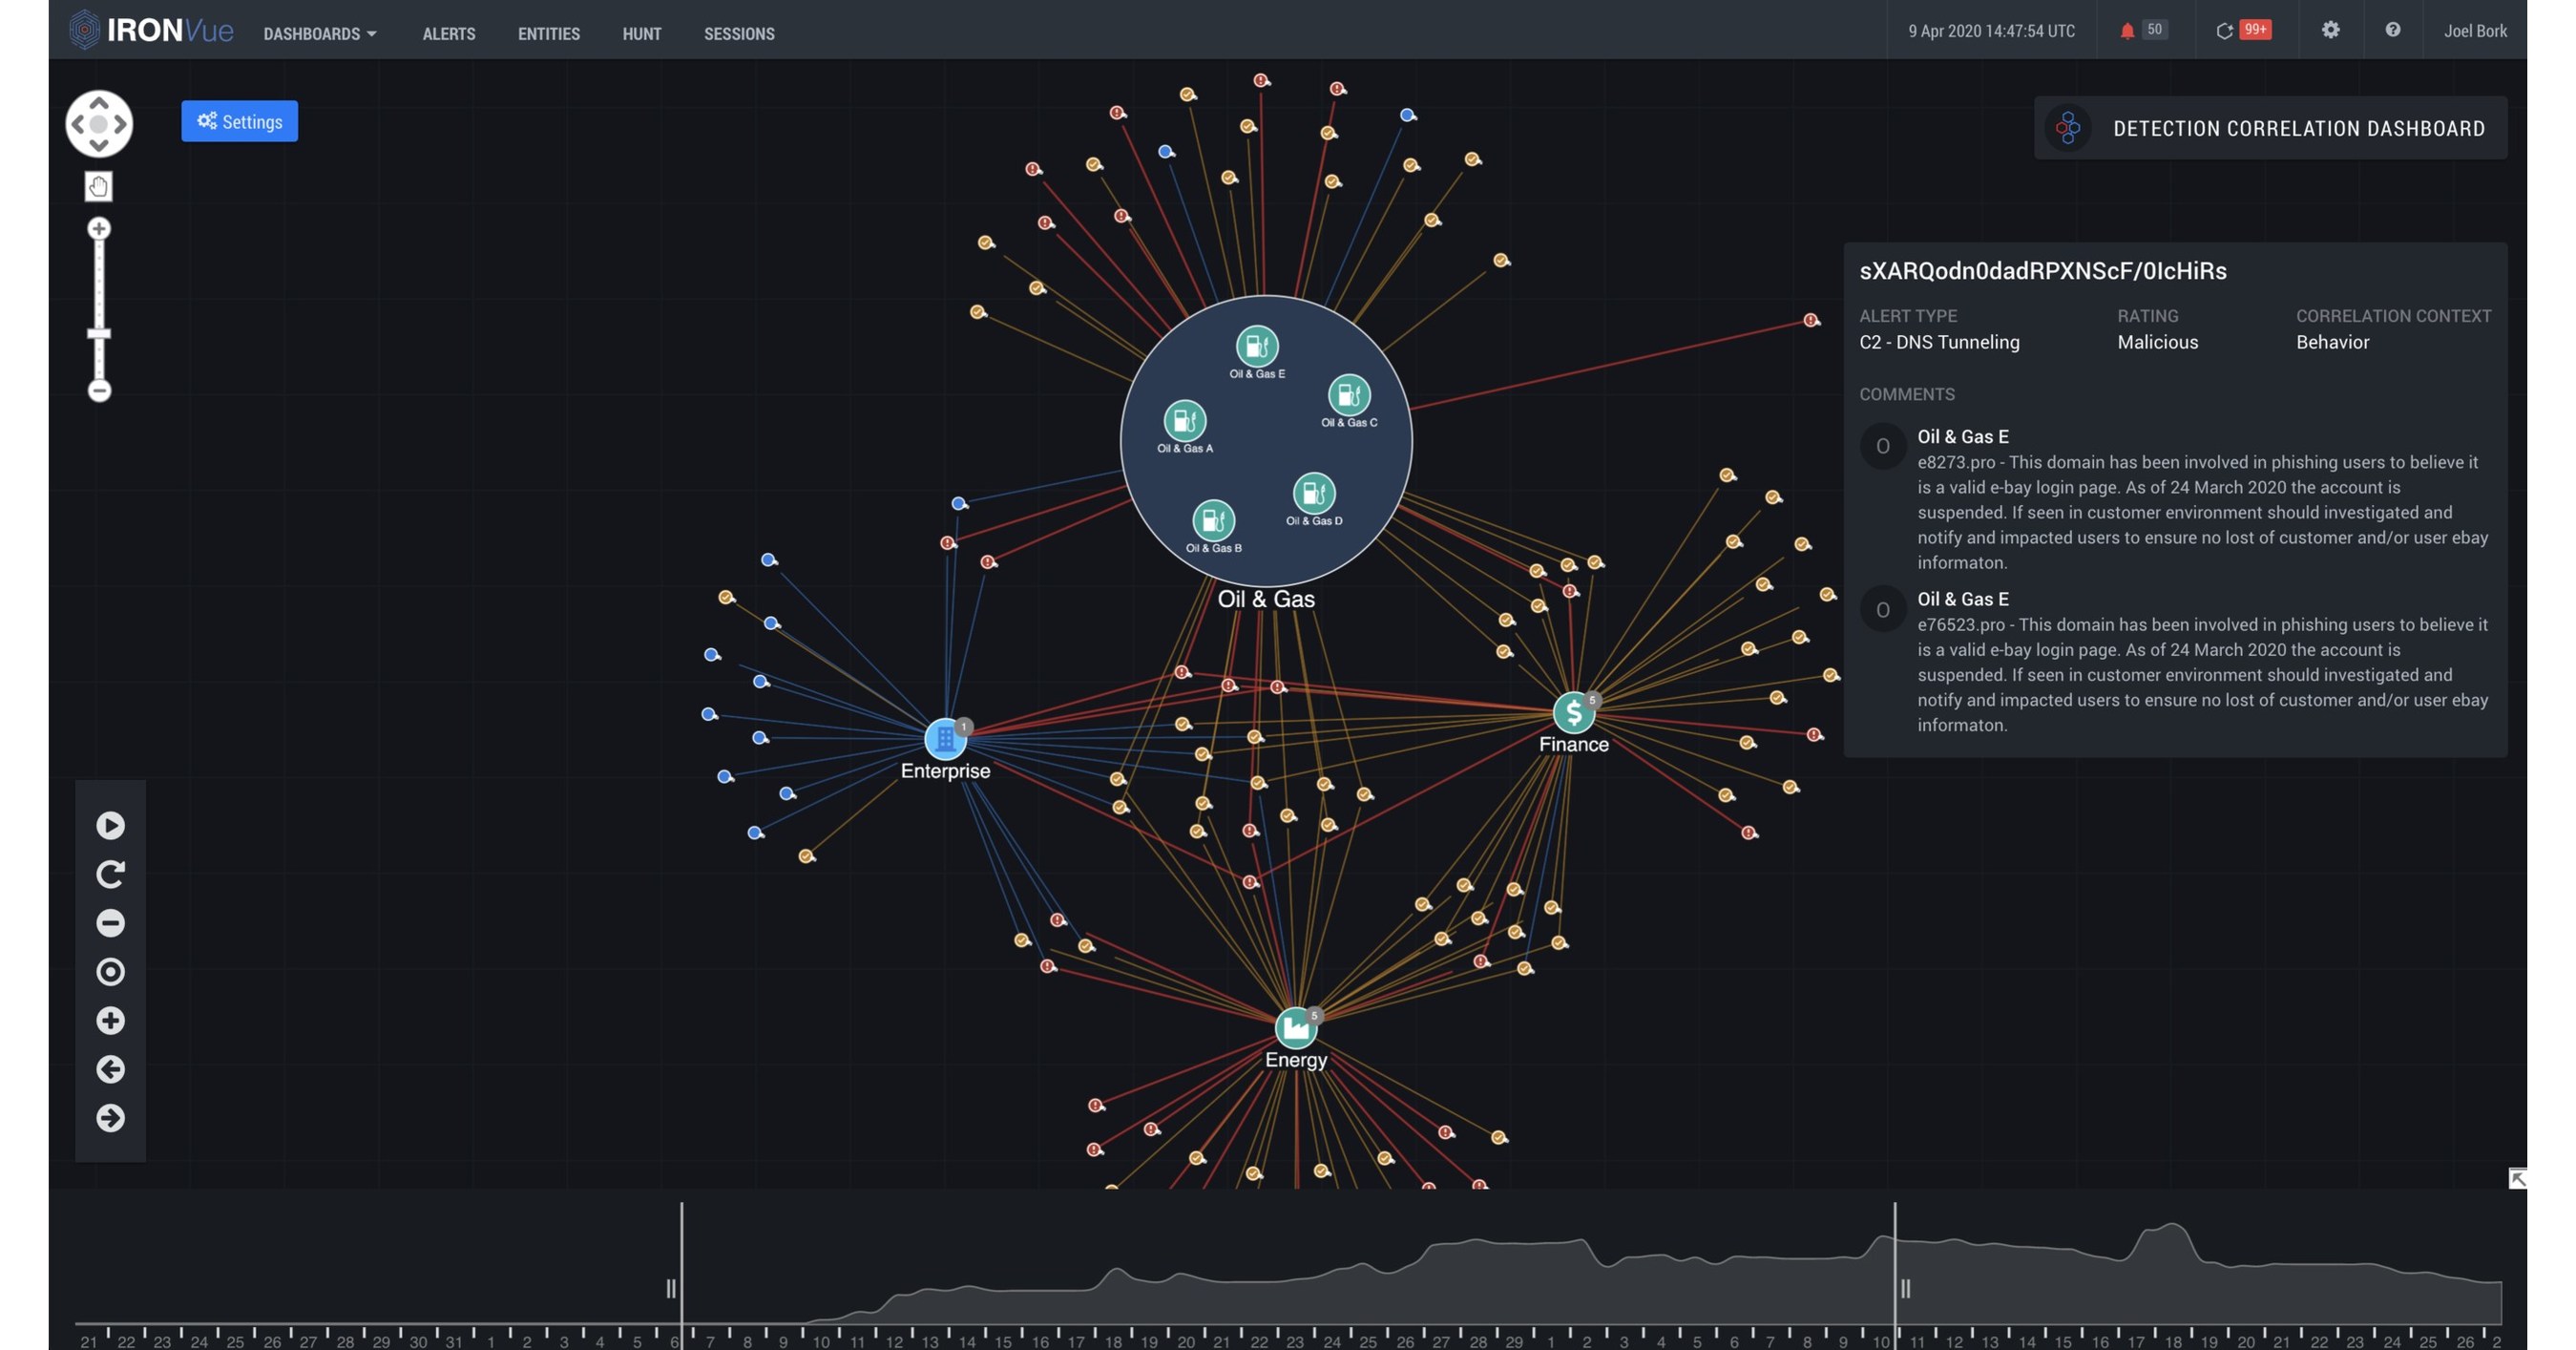Click the IRONVue logo

coord(150,30)
